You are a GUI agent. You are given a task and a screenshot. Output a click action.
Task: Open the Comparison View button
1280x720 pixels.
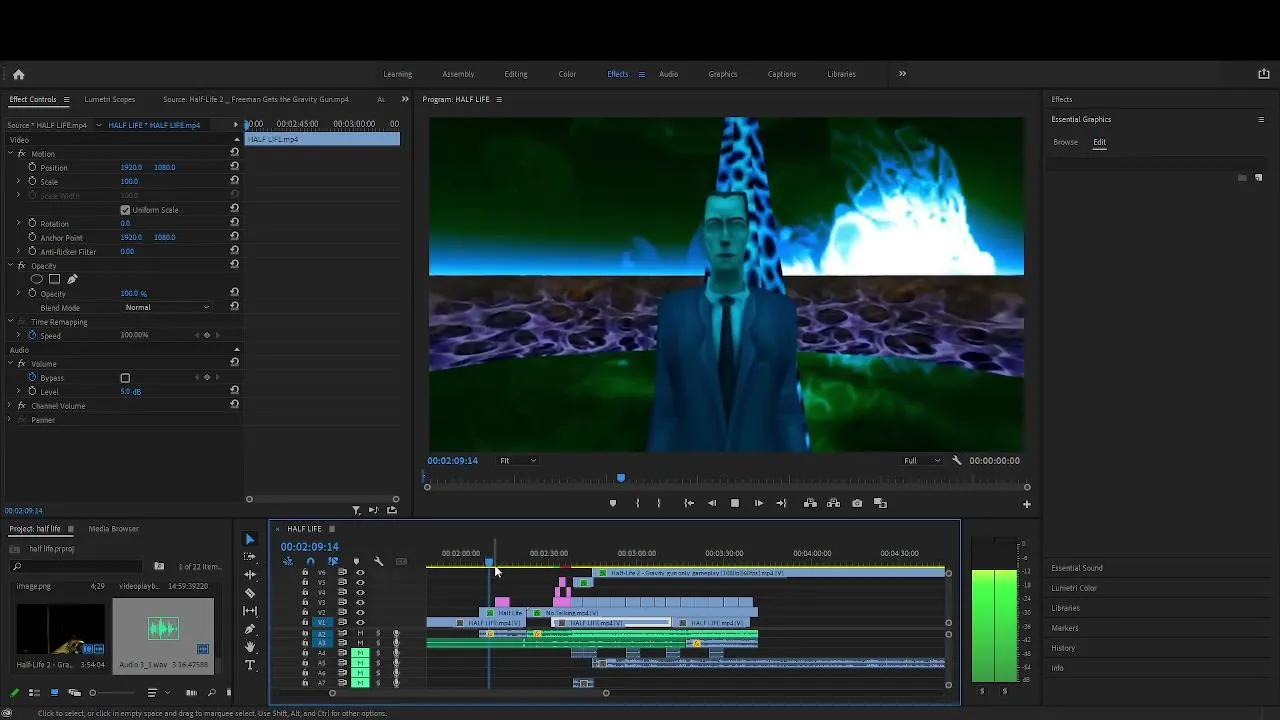pos(880,503)
